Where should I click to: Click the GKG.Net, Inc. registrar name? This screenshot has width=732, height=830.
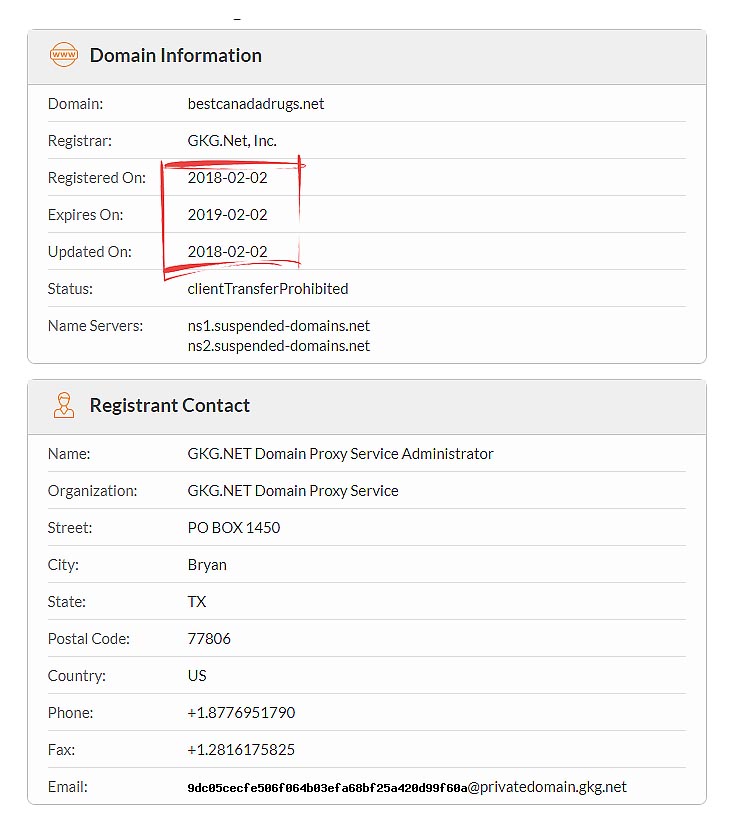232,141
